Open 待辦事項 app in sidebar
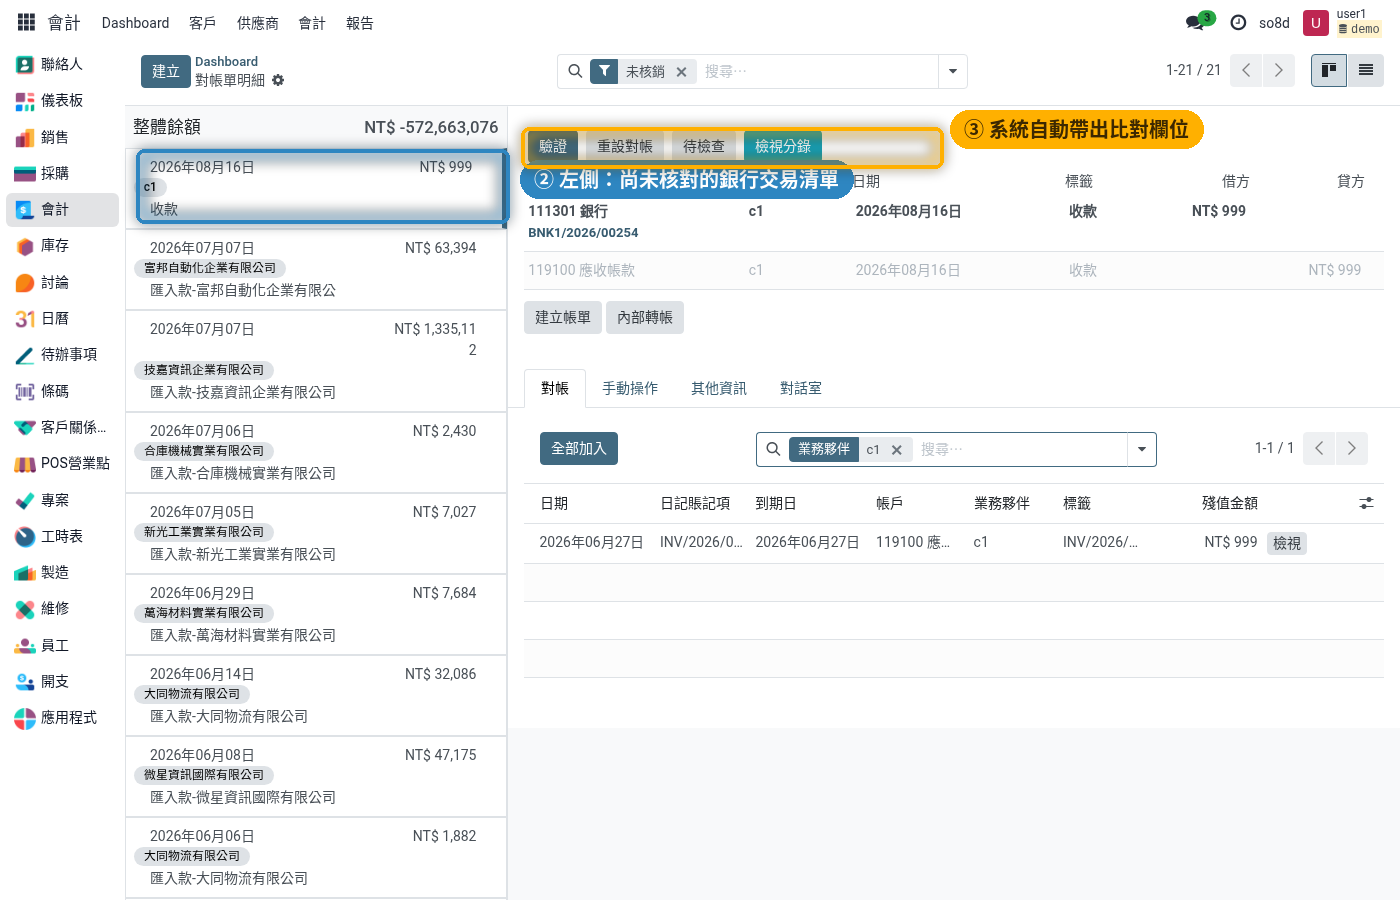1400x900 pixels. pos(62,354)
